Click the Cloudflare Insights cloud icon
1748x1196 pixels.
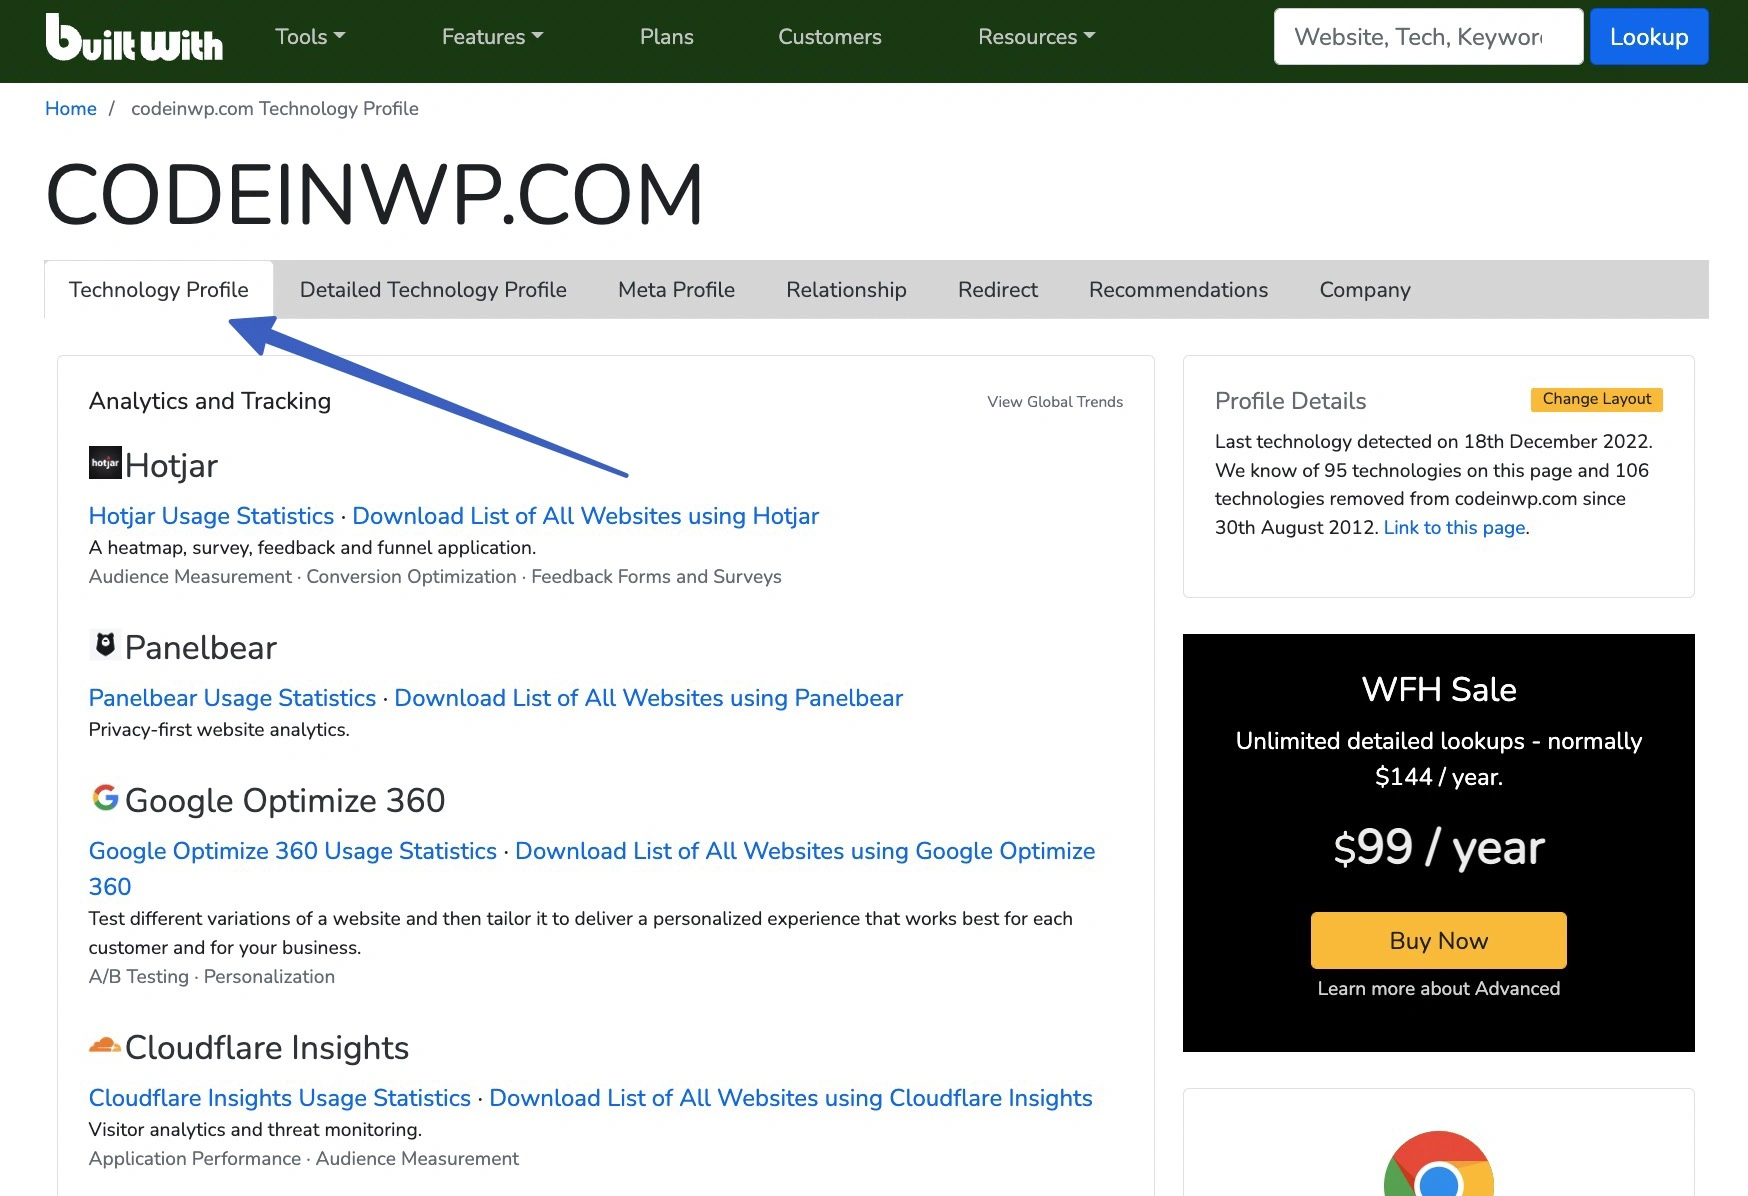[x=105, y=1045]
